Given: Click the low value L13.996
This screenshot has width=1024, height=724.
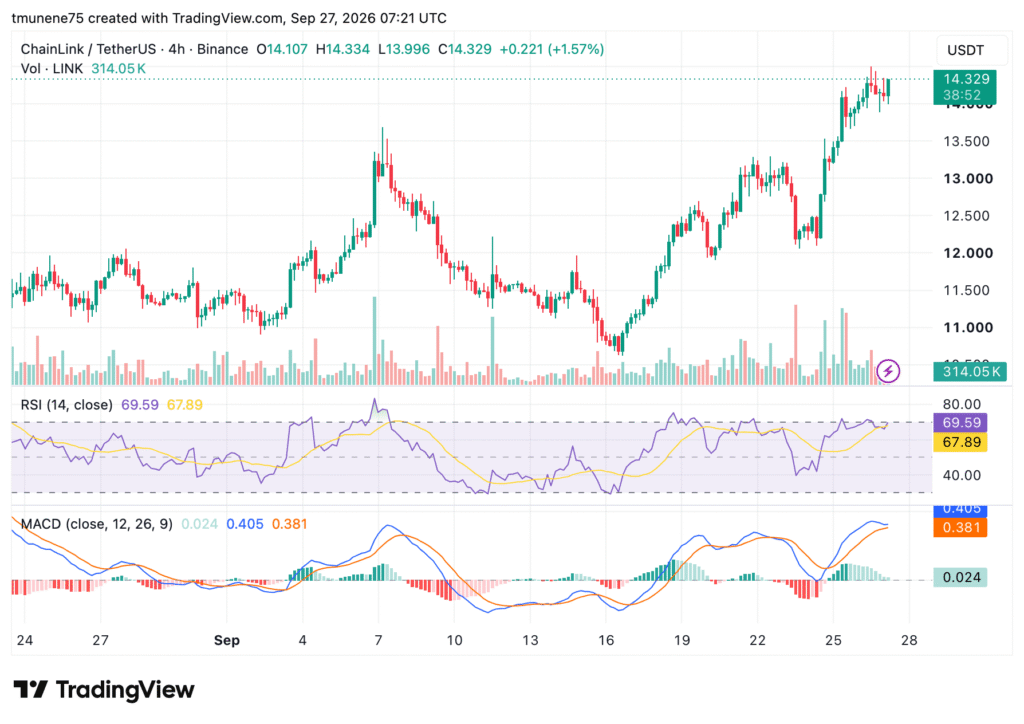Looking at the screenshot, I should click(x=404, y=49).
